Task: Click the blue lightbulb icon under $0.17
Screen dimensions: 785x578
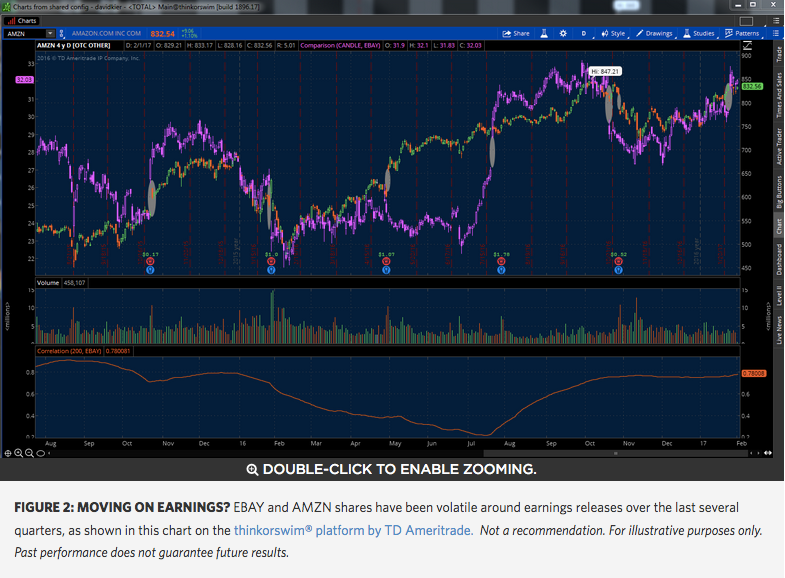Action: 150,270
